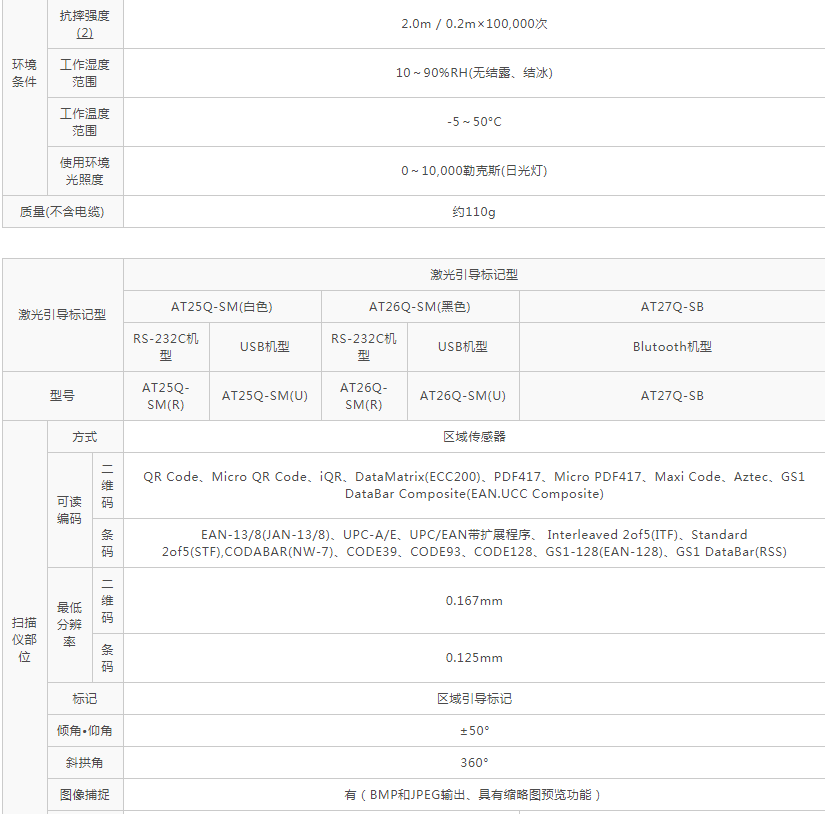Select the ±50° tilt angle value

click(474, 731)
